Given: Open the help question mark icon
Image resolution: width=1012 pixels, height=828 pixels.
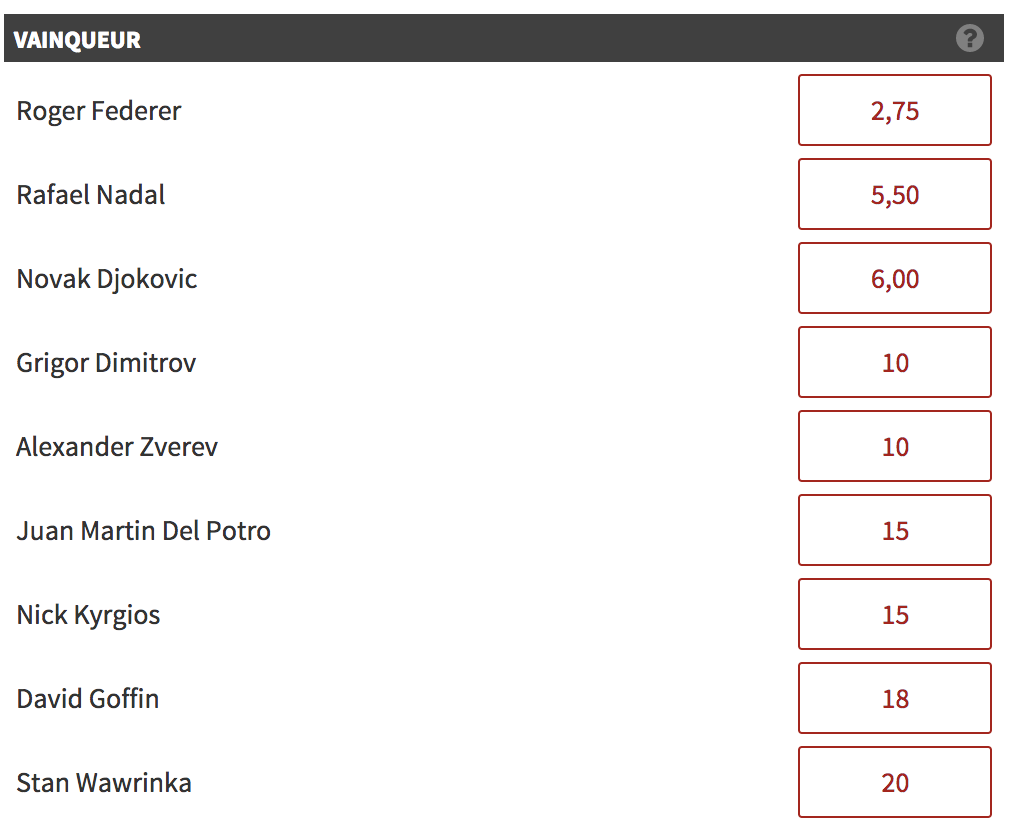Looking at the screenshot, I should click(969, 38).
